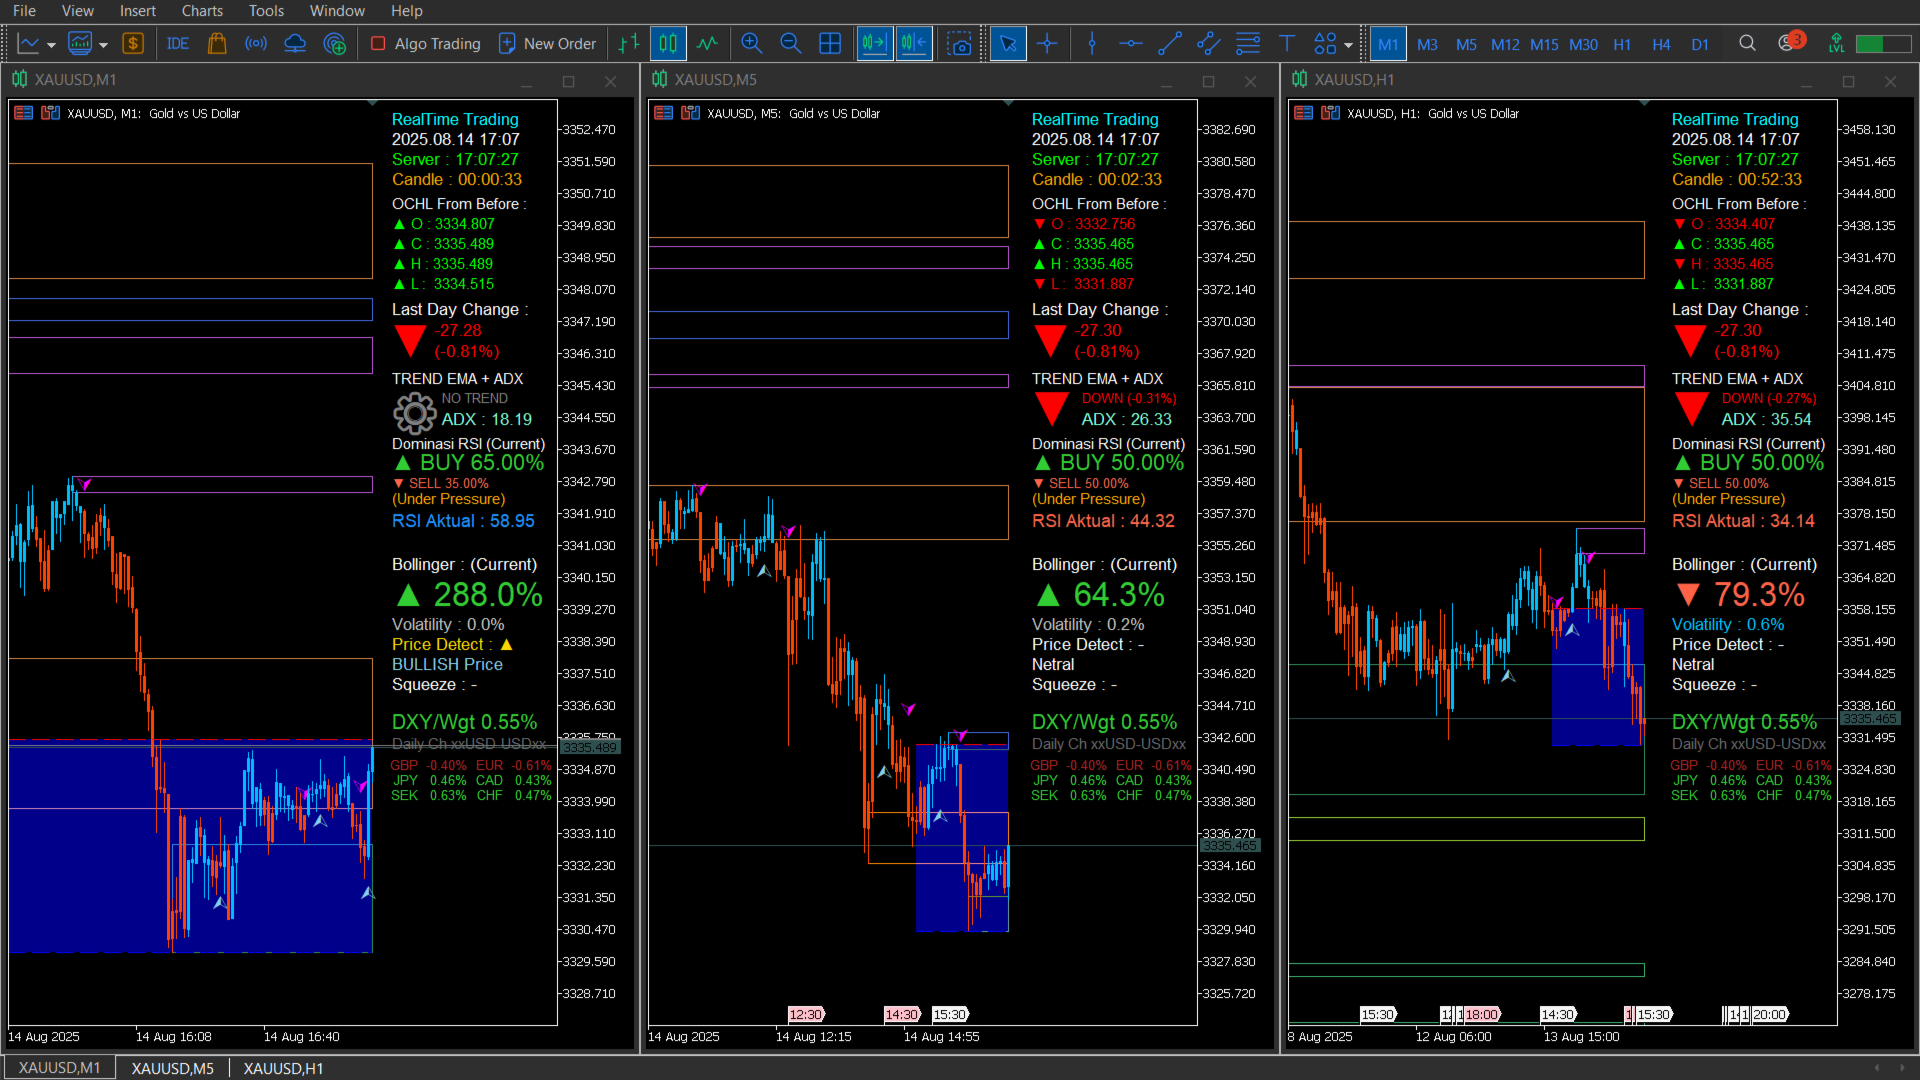Zoom in on the chart
This screenshot has height=1080, width=1920.
pyautogui.click(x=752, y=44)
